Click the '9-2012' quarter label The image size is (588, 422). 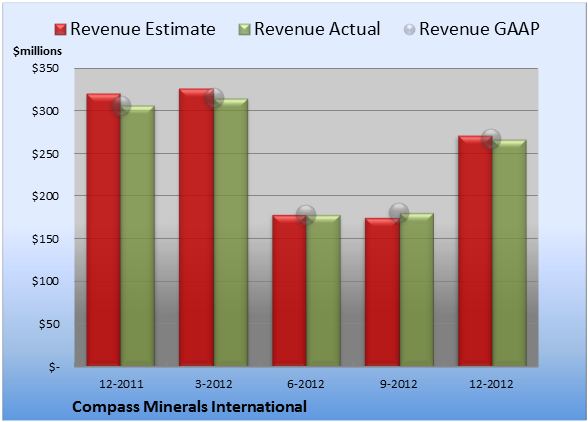click(399, 384)
